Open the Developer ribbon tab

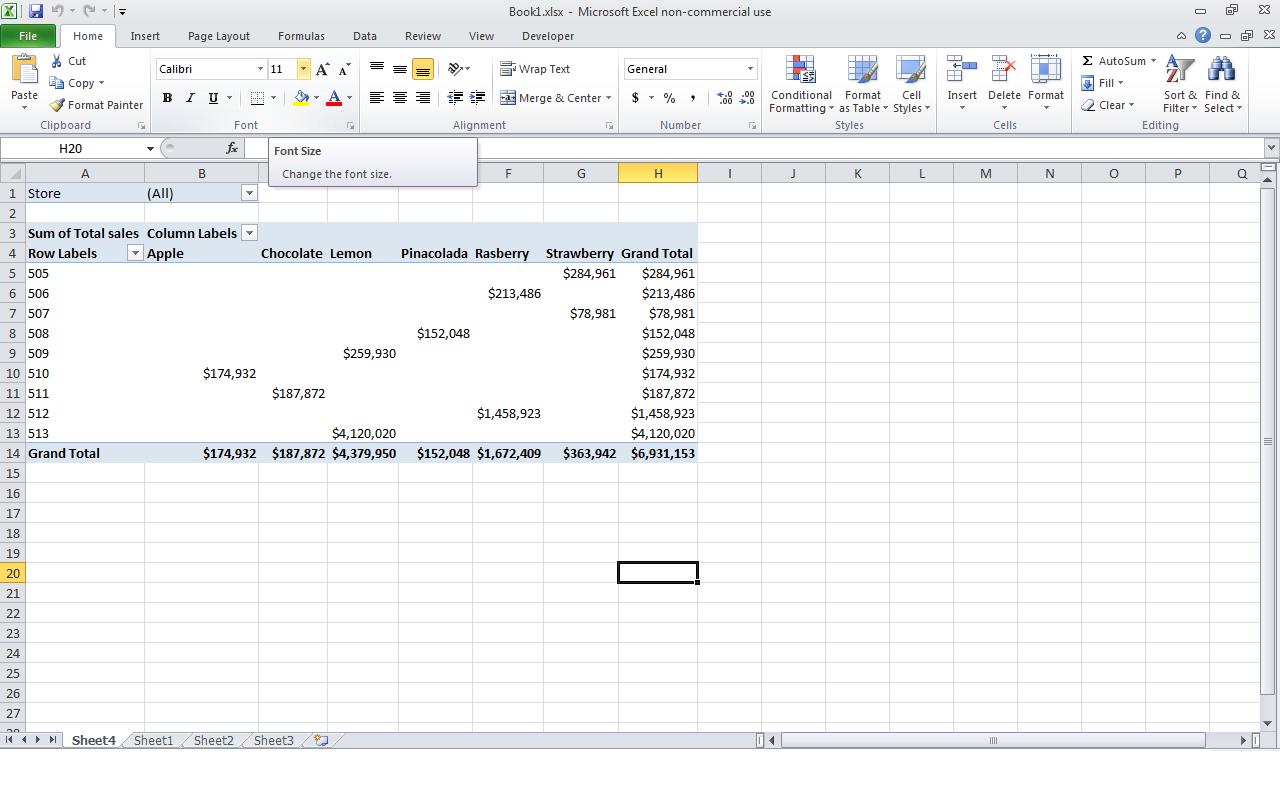click(547, 36)
